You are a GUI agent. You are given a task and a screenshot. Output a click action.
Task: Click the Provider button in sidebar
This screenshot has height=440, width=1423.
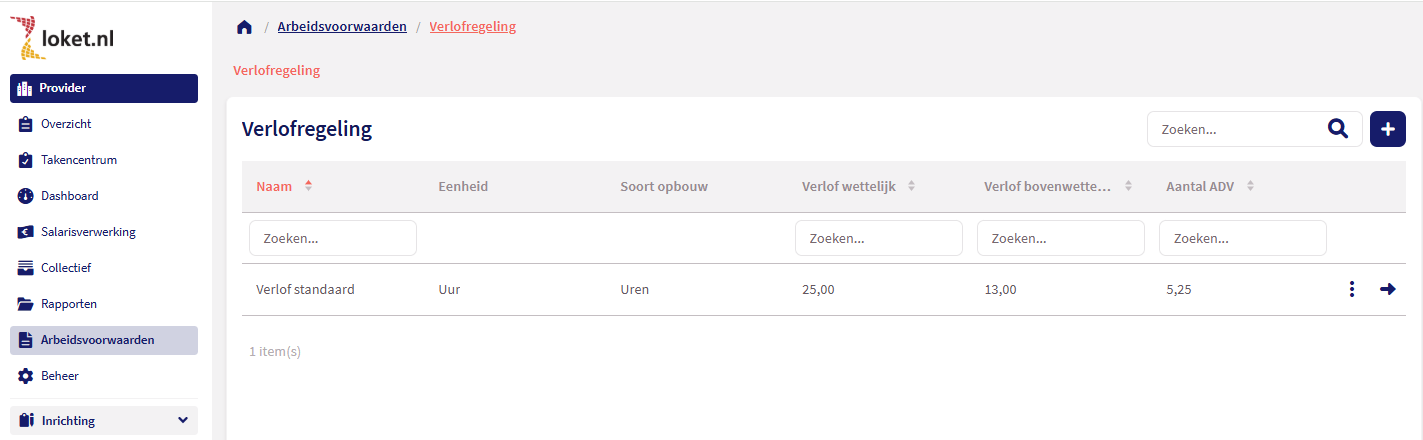104,88
